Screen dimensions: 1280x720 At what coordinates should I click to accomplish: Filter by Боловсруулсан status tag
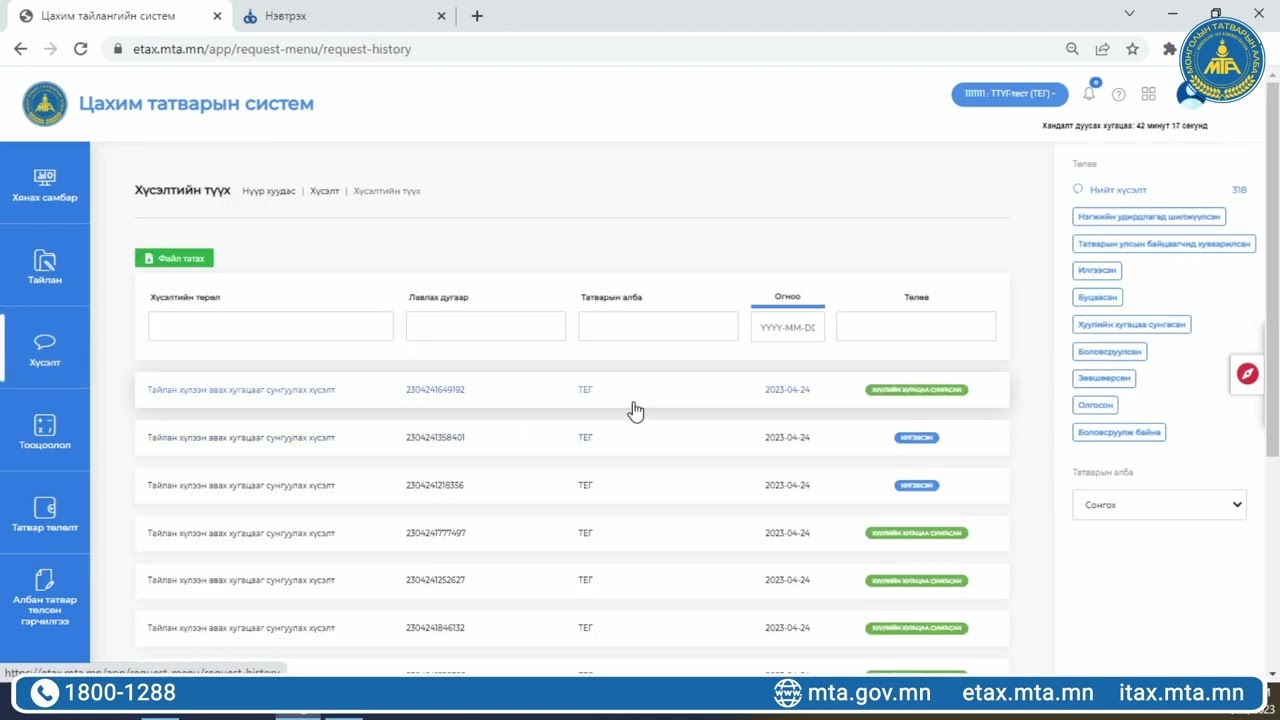pos(1110,351)
